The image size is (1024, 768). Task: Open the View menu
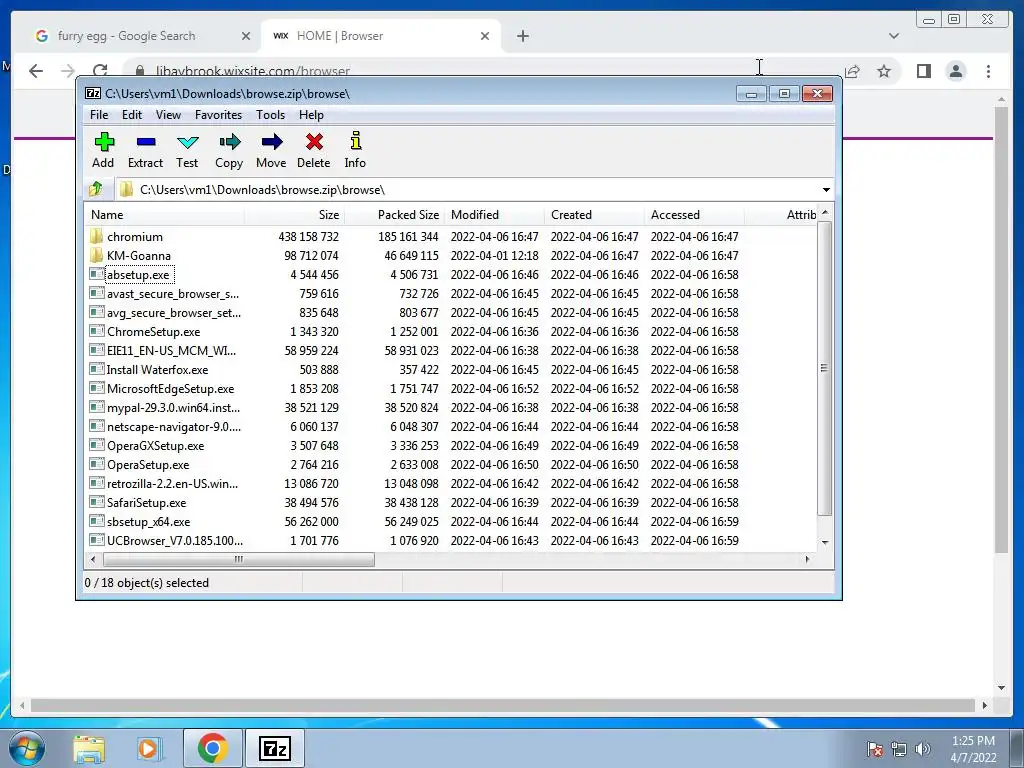point(168,115)
